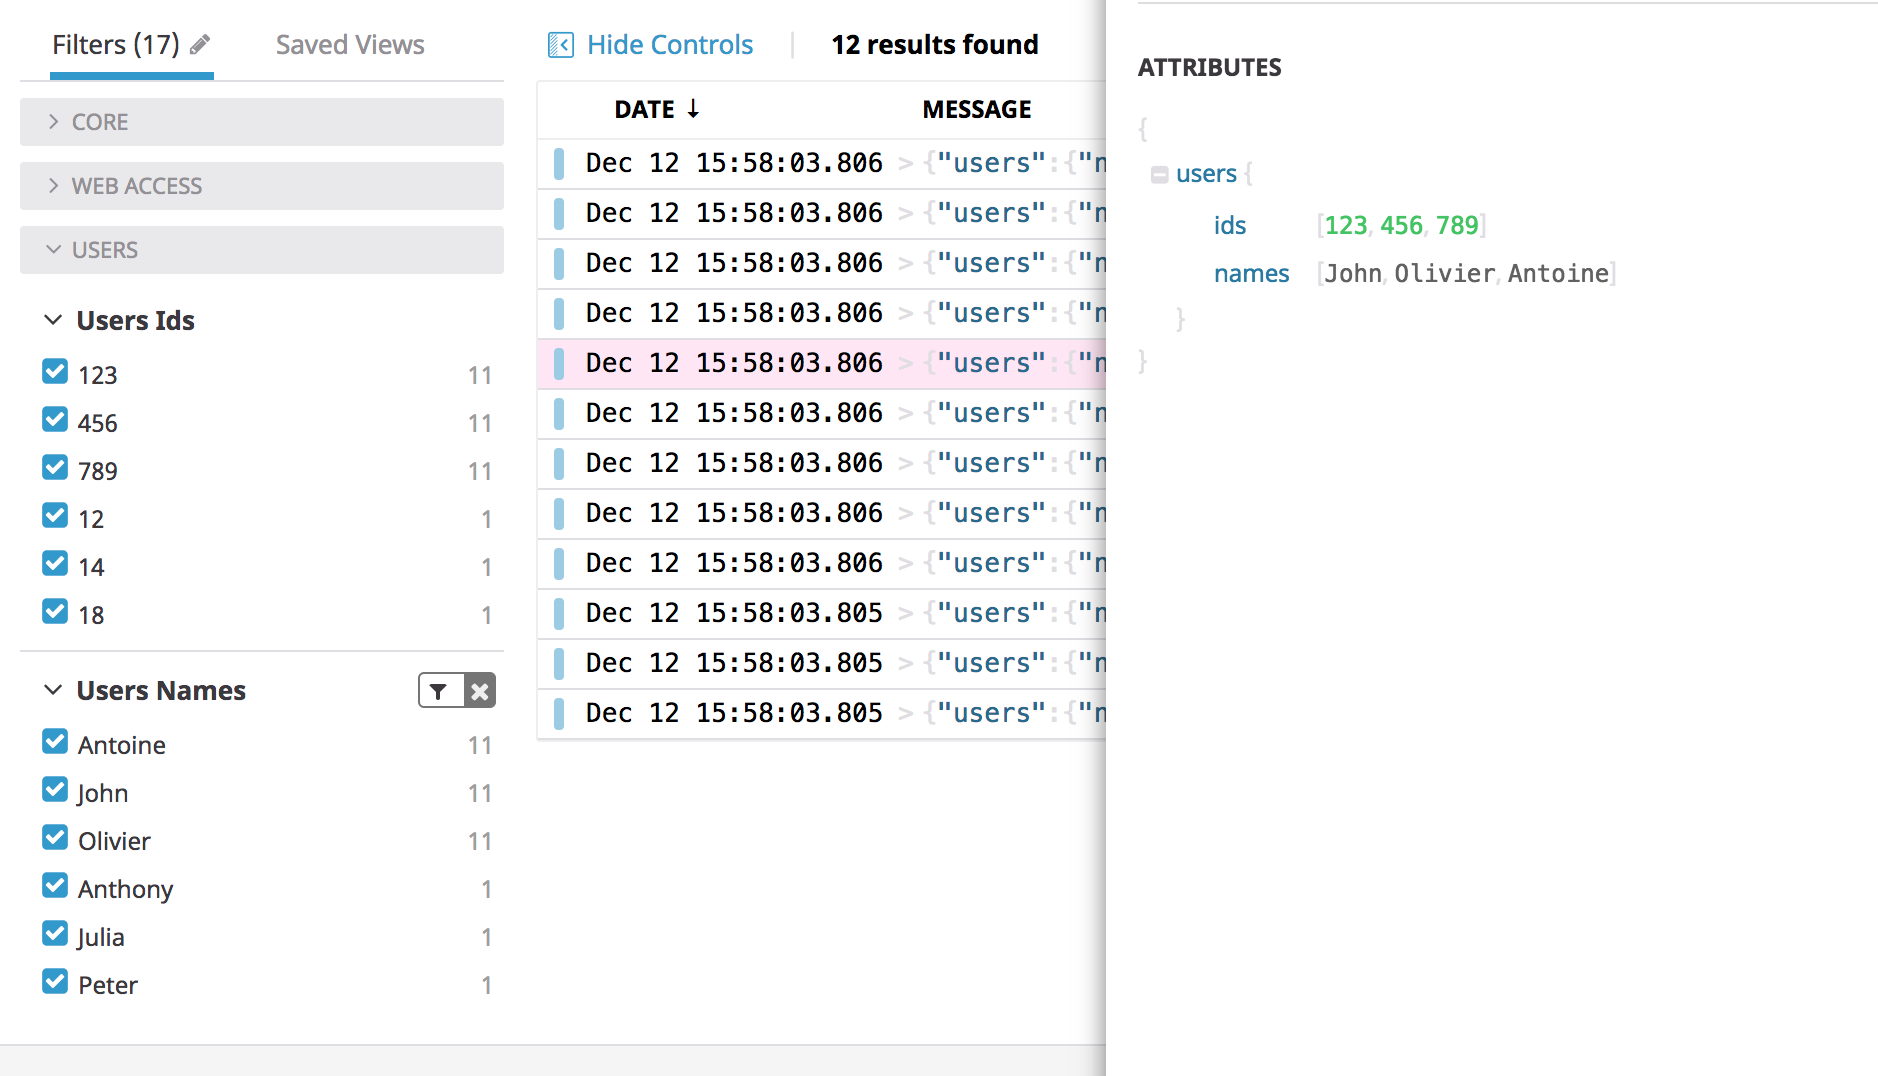Click the Hide Controls link
This screenshot has height=1076, width=1878.
669,45
